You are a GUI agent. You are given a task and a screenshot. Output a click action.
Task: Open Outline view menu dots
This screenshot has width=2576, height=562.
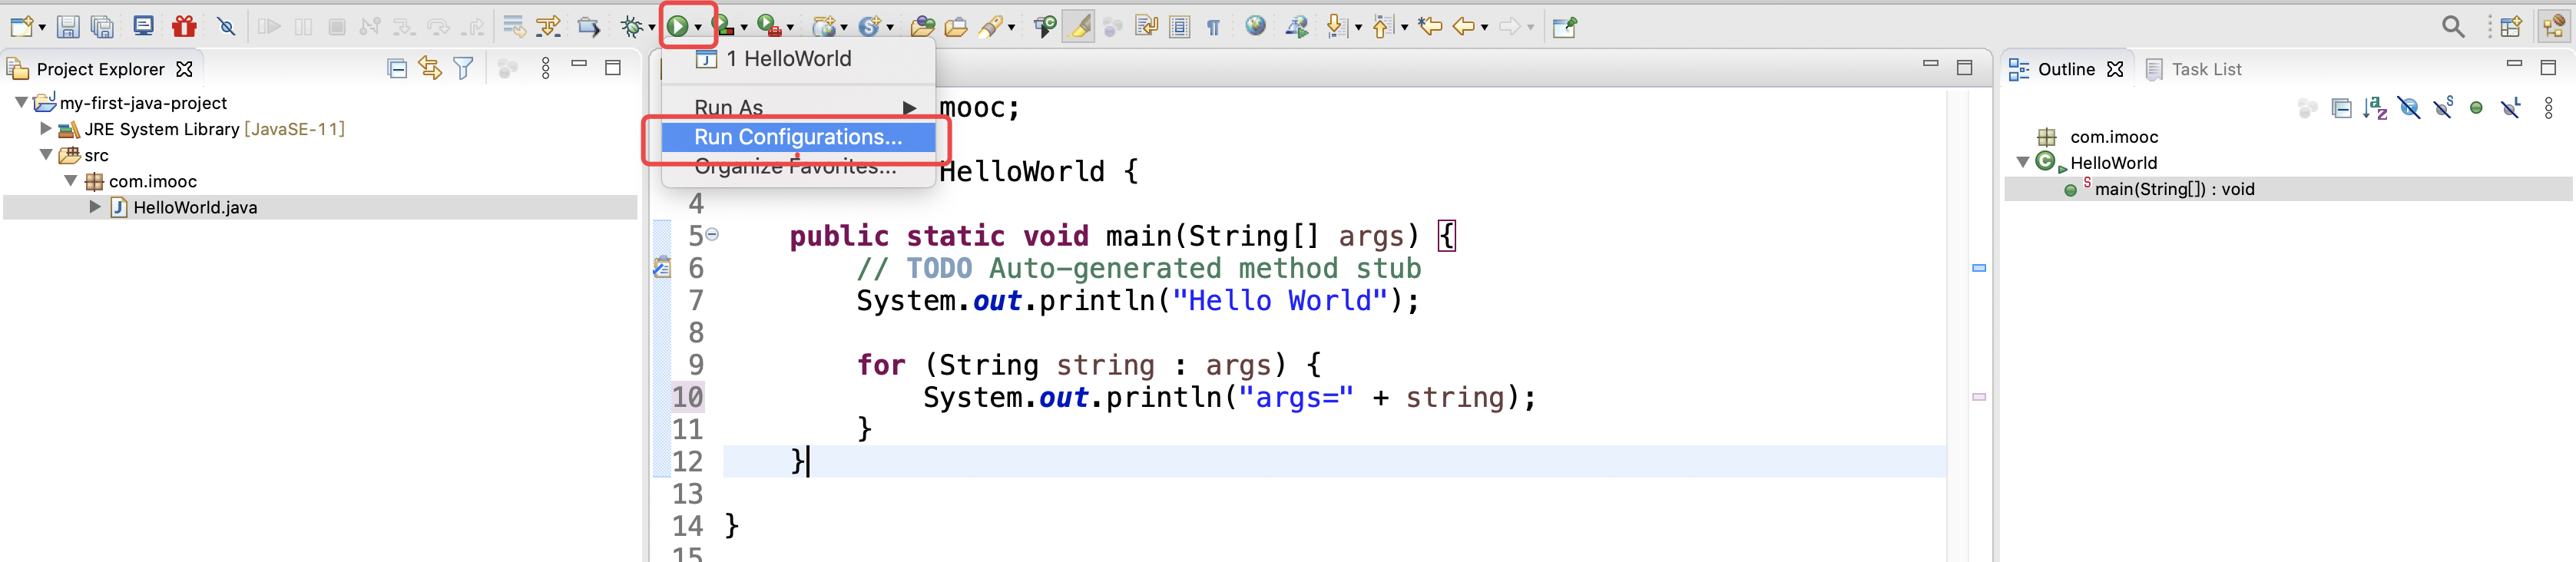click(x=2548, y=108)
